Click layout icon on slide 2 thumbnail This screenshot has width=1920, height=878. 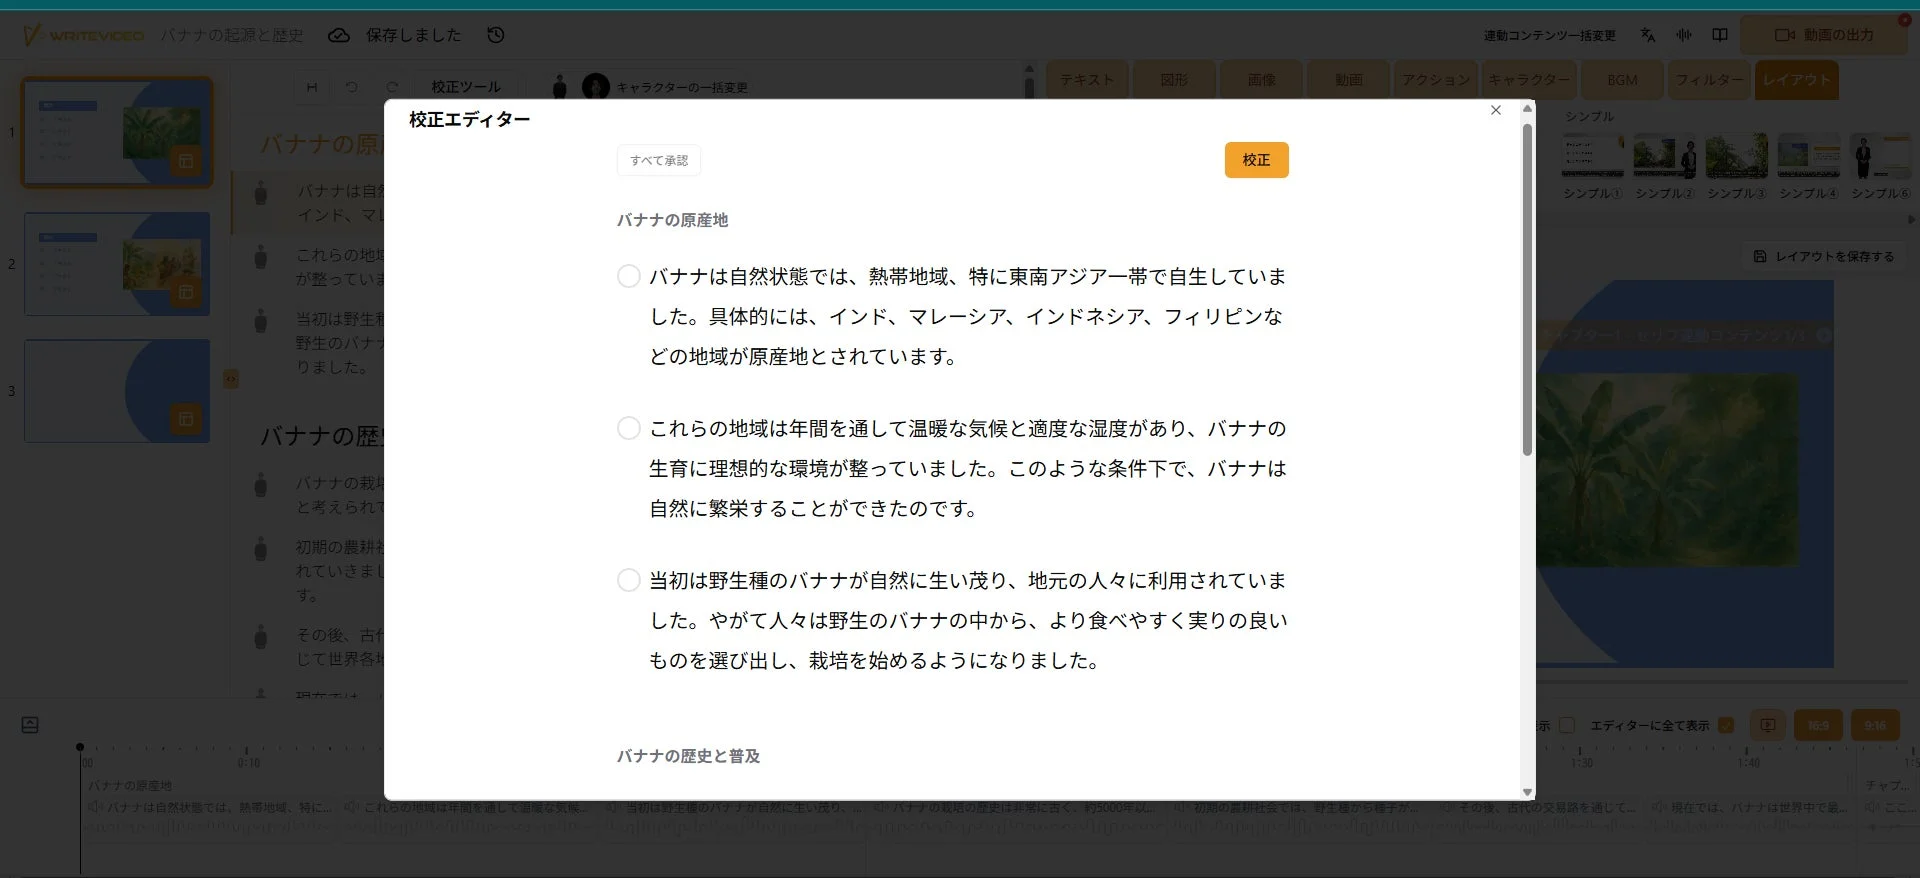[x=186, y=292]
